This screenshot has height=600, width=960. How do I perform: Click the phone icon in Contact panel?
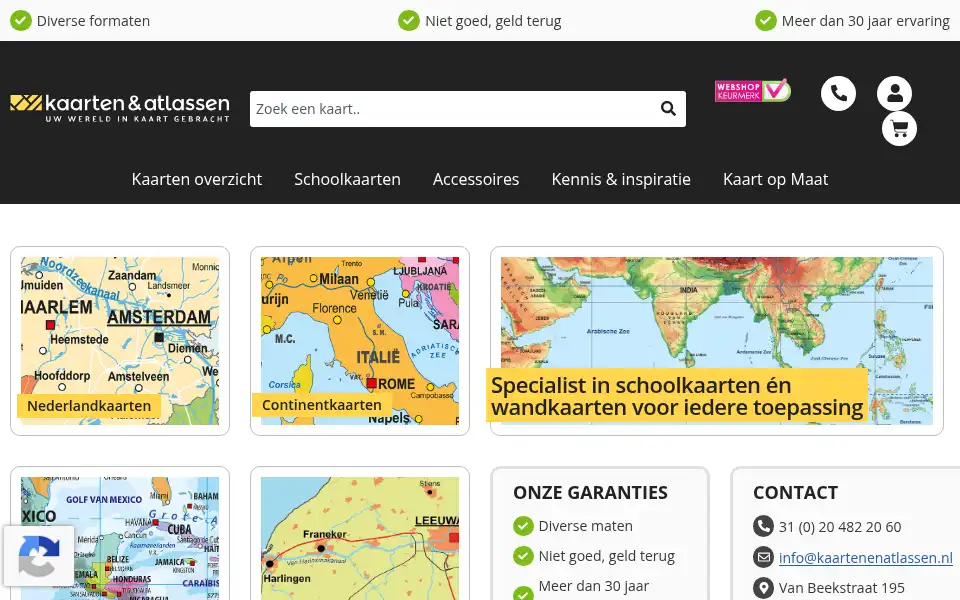tap(763, 527)
